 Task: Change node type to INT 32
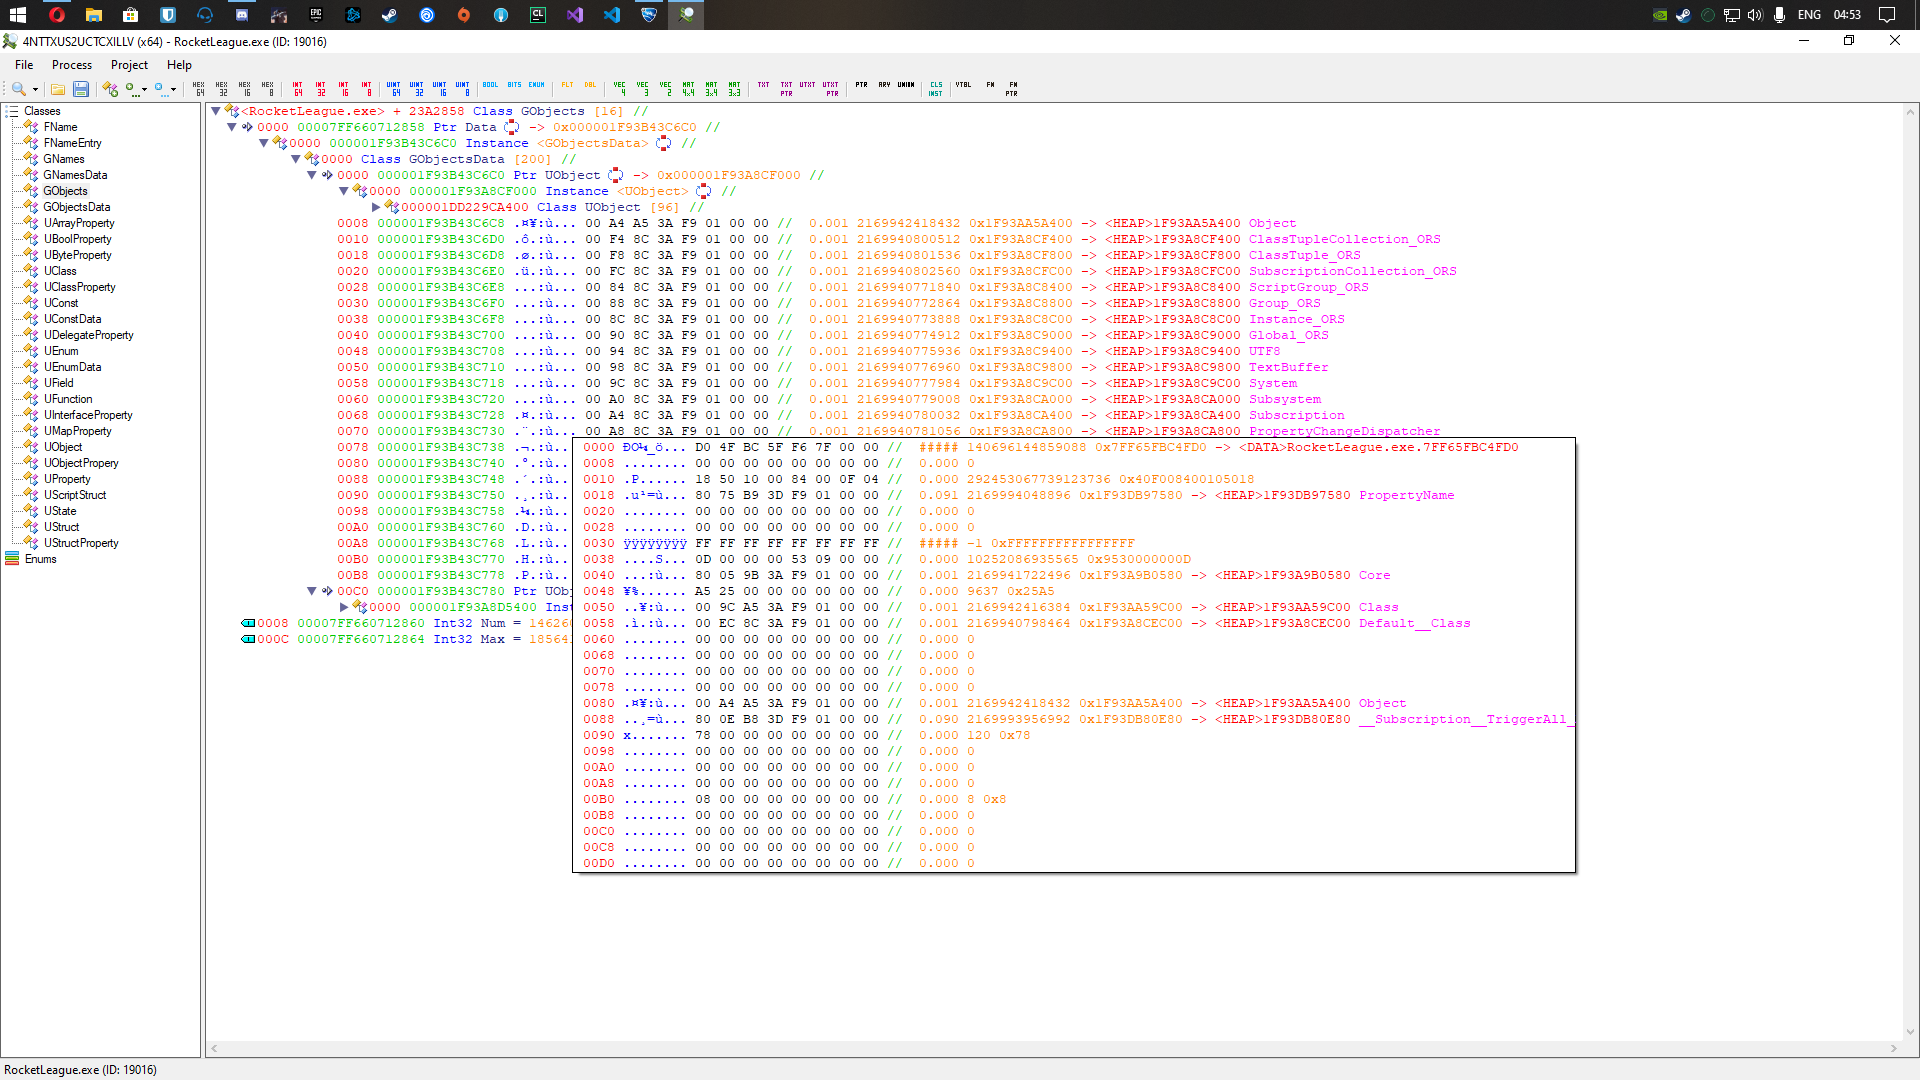(320, 88)
